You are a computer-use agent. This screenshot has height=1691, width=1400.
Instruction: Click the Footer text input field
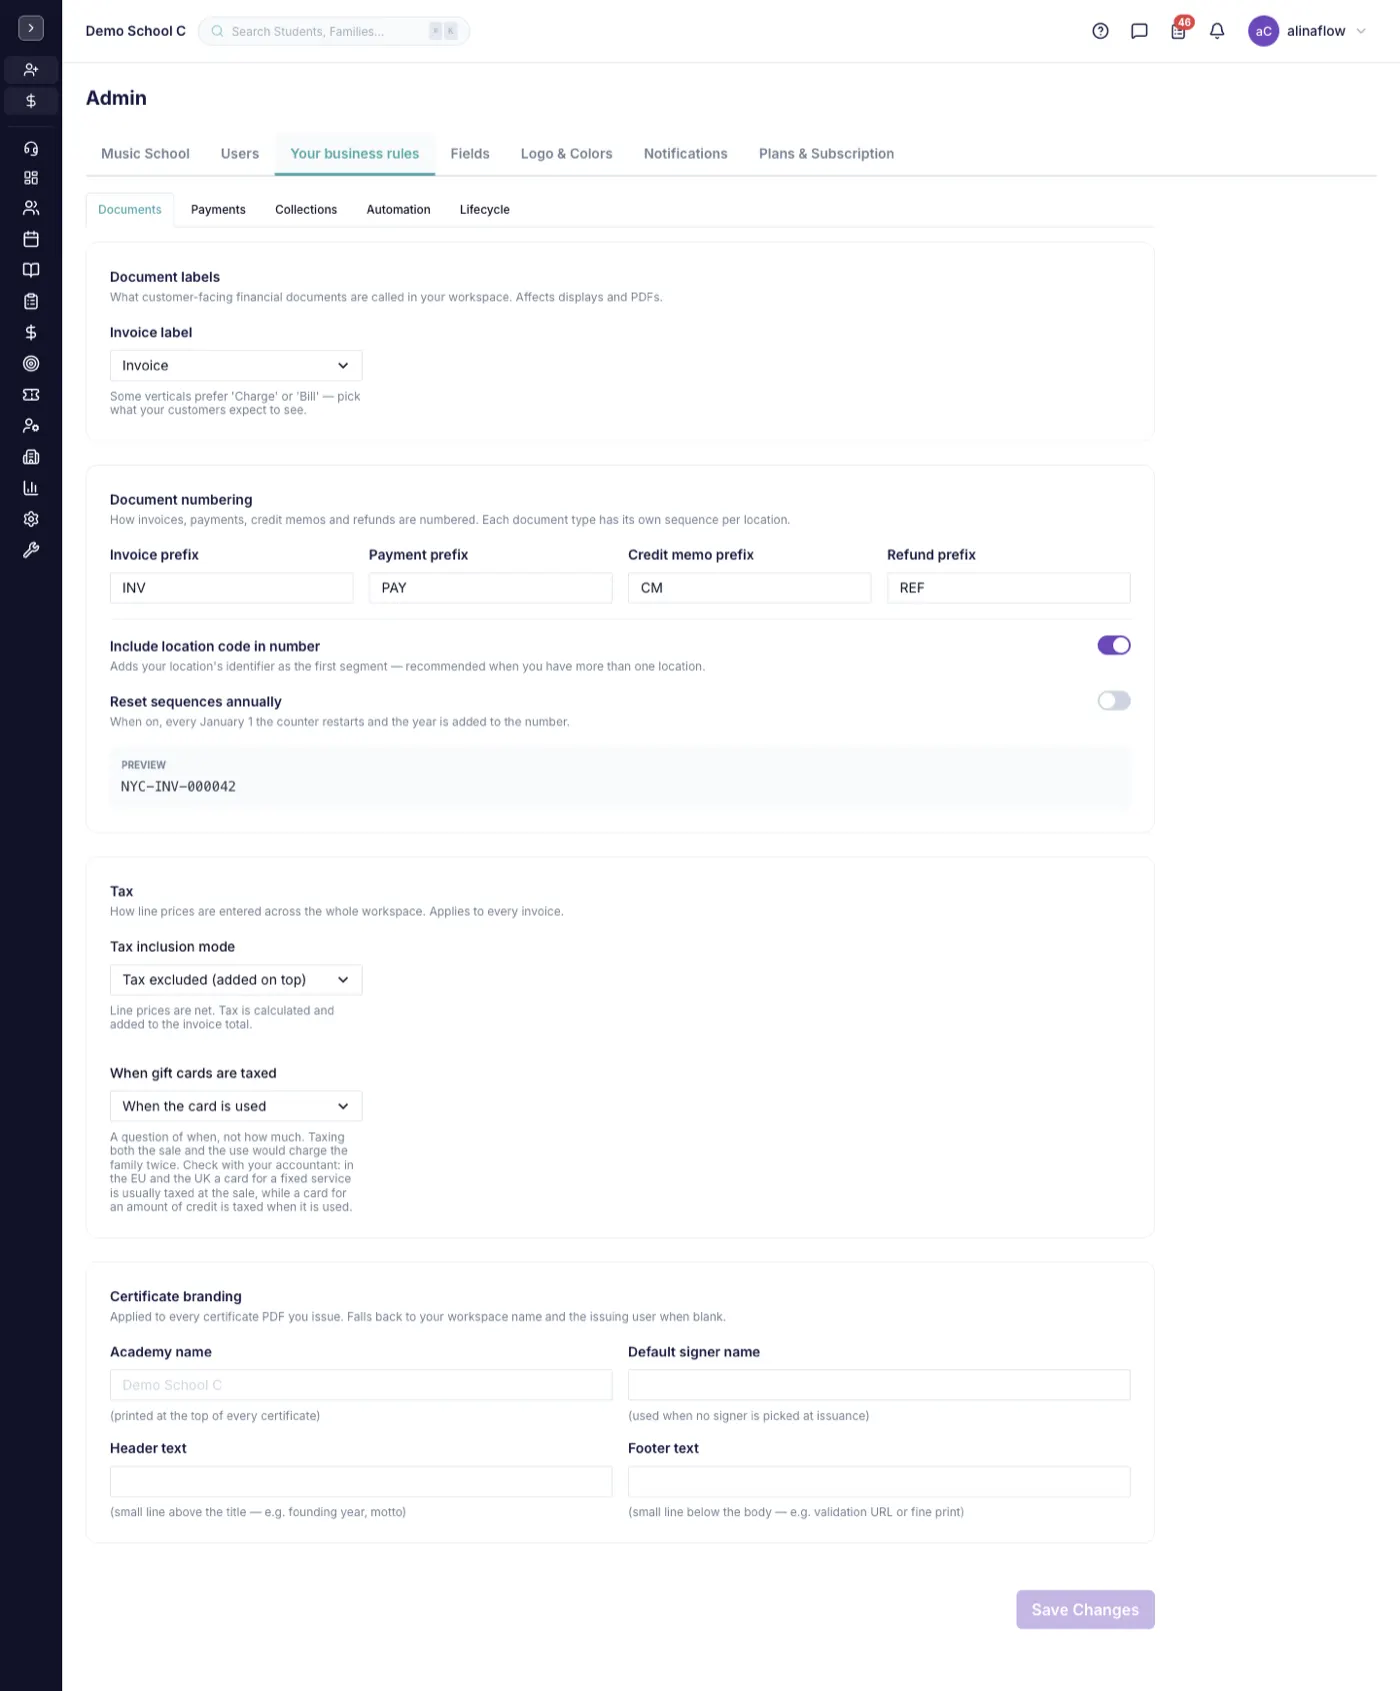point(879,1482)
